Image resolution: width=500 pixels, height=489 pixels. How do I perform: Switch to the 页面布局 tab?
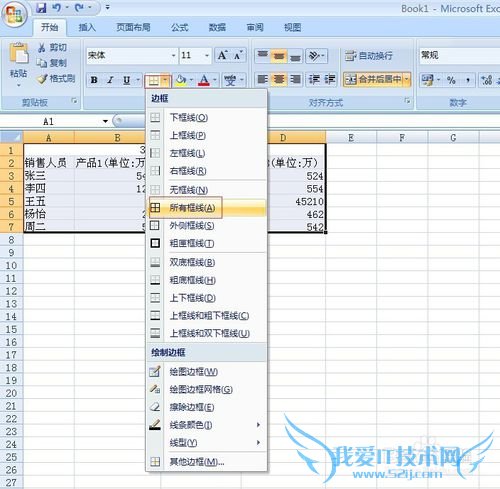[x=133, y=27]
